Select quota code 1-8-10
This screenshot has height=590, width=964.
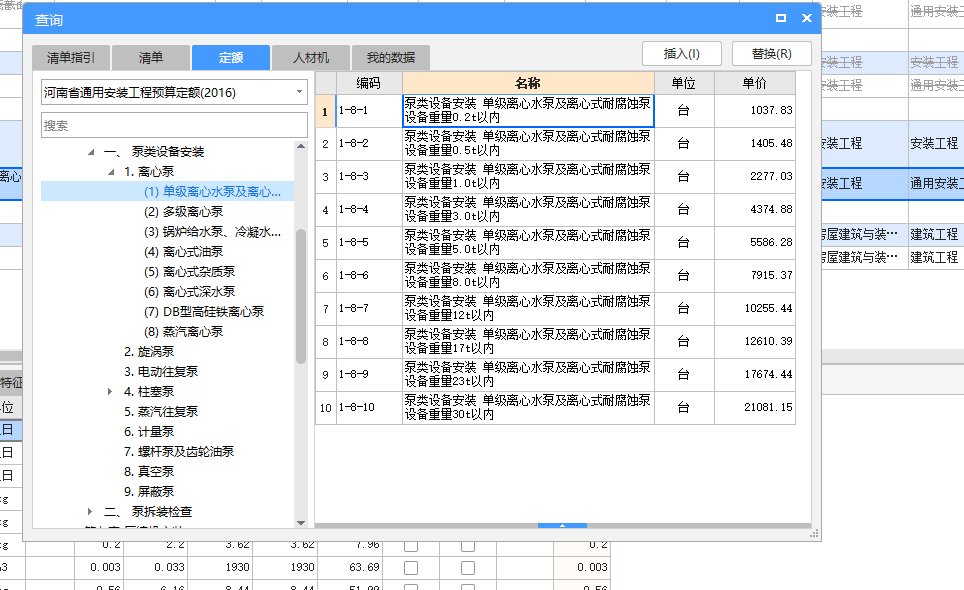(x=369, y=407)
